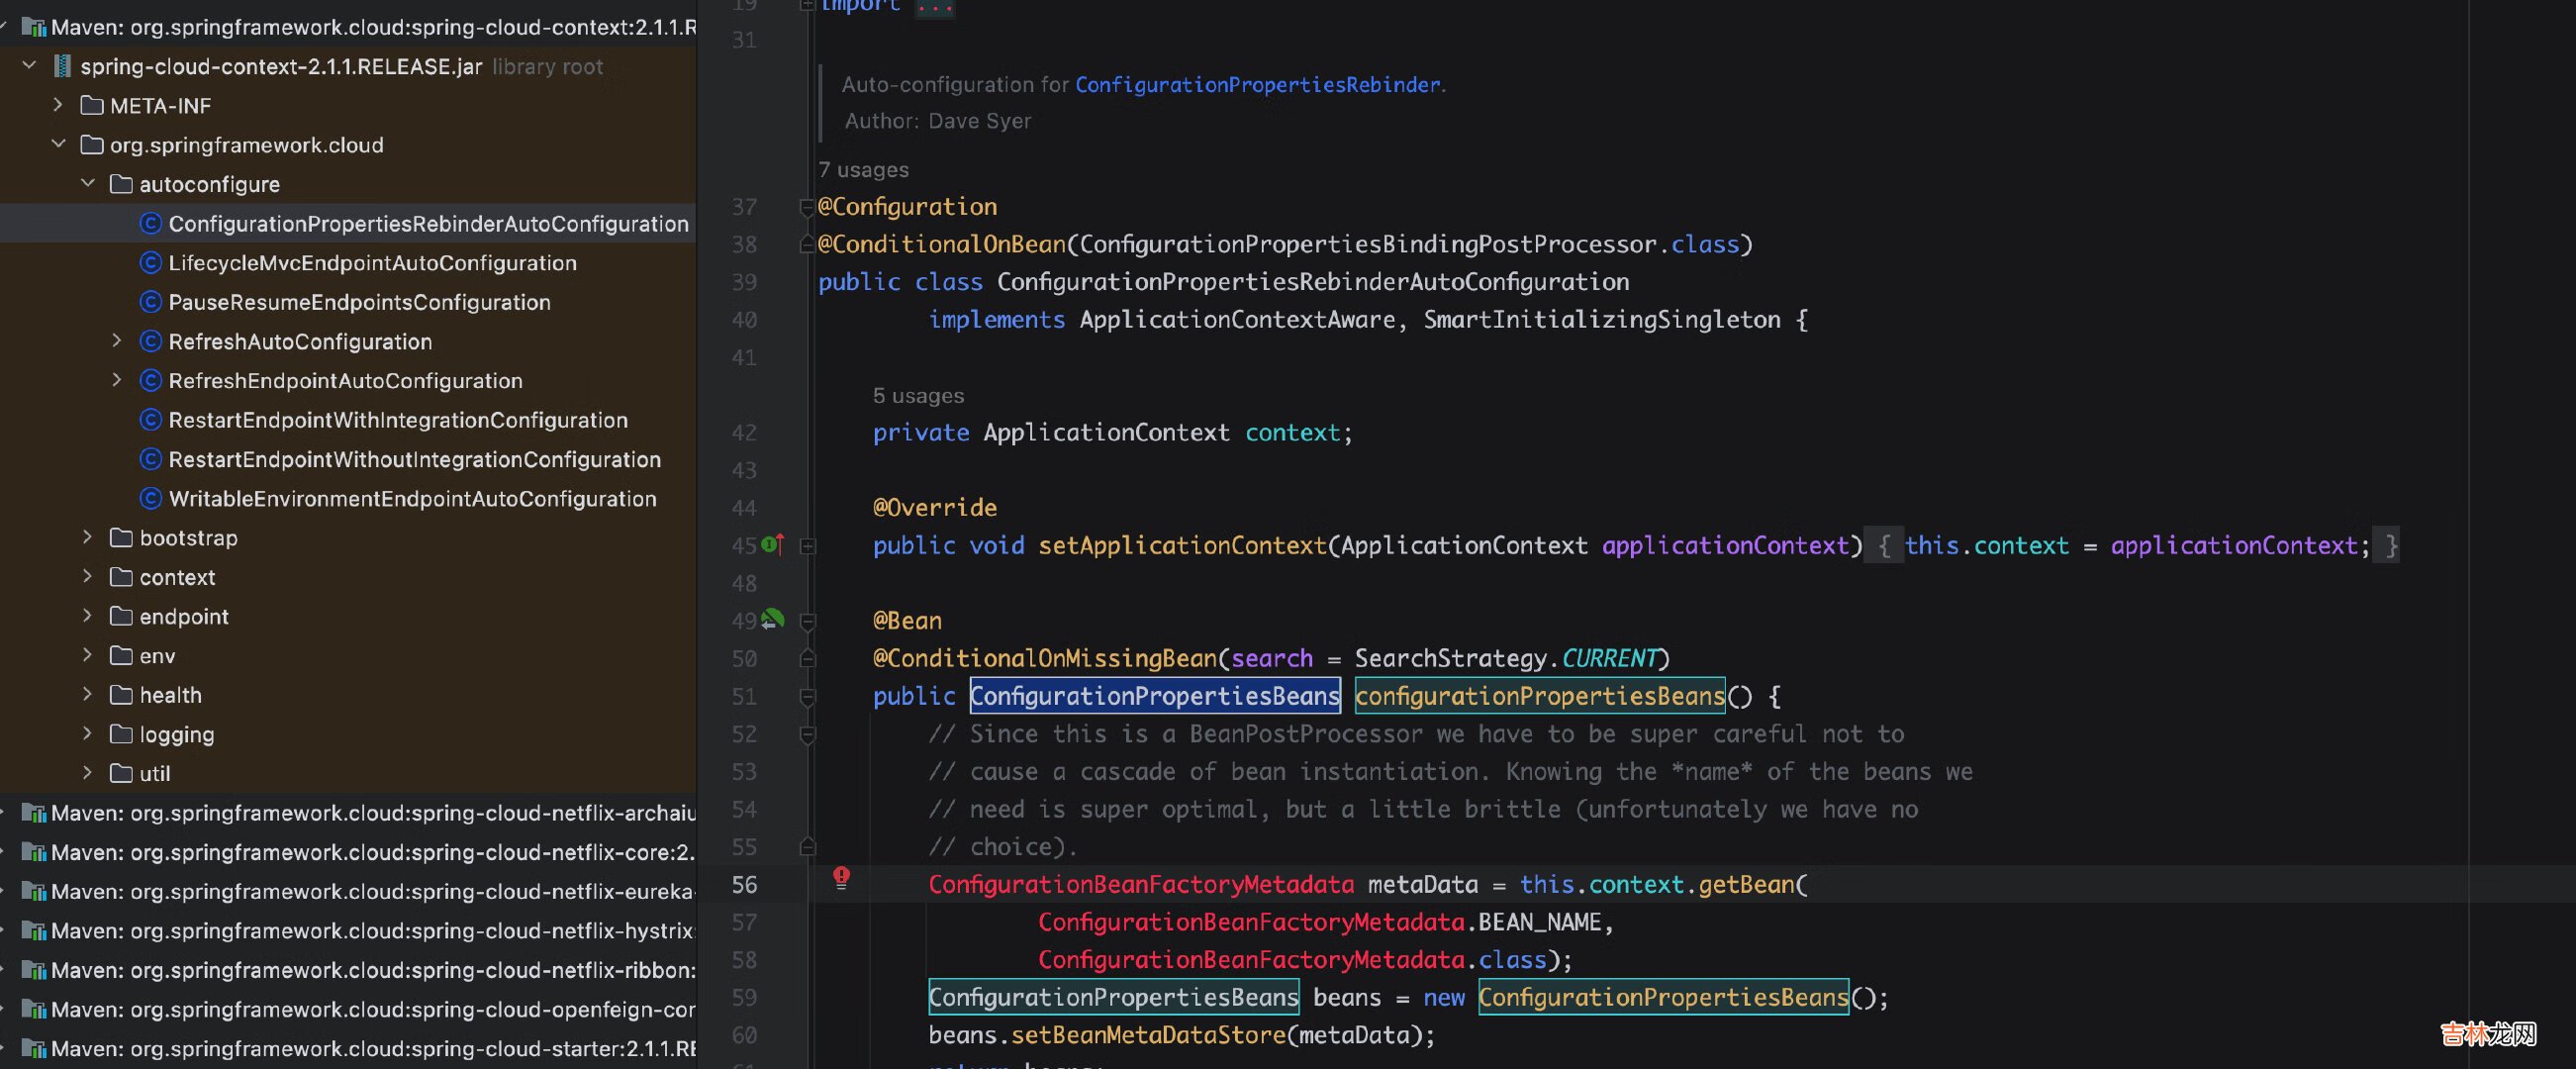Select the spring-cloud-netflix-ribbon Maven library
The width and height of the screenshot is (2576, 1069).
tap(373, 969)
